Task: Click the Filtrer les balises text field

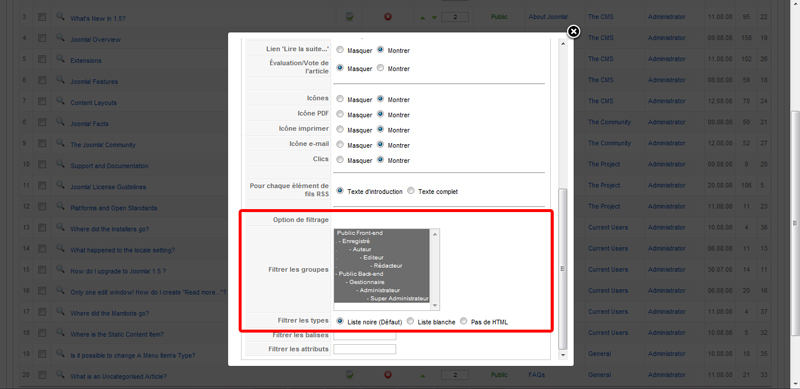Action: tap(364, 335)
